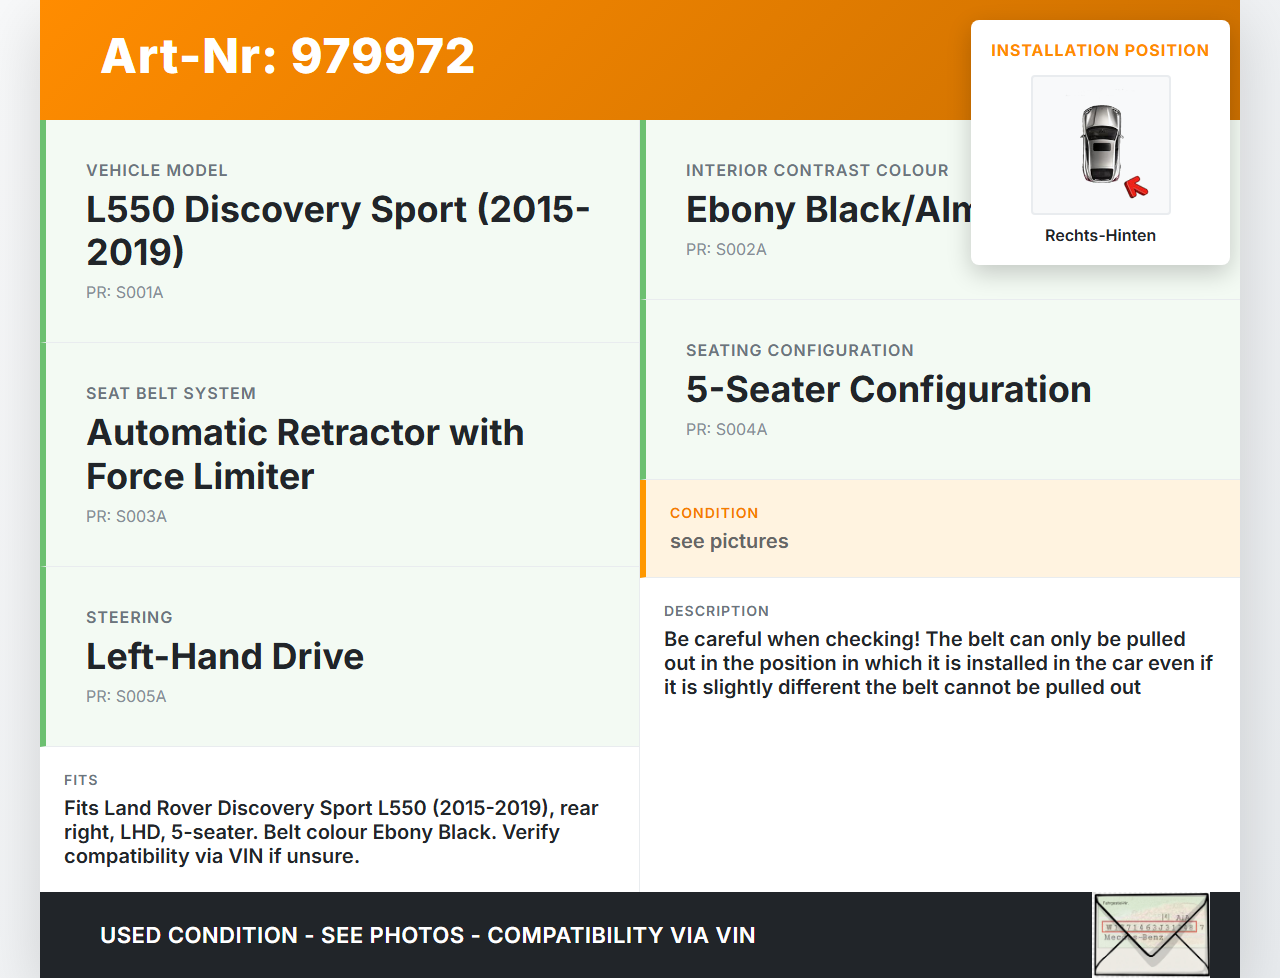Select the Rechts-Hinten position label
Image resolution: width=1280 pixels, height=978 pixels.
pyautogui.click(x=1100, y=236)
